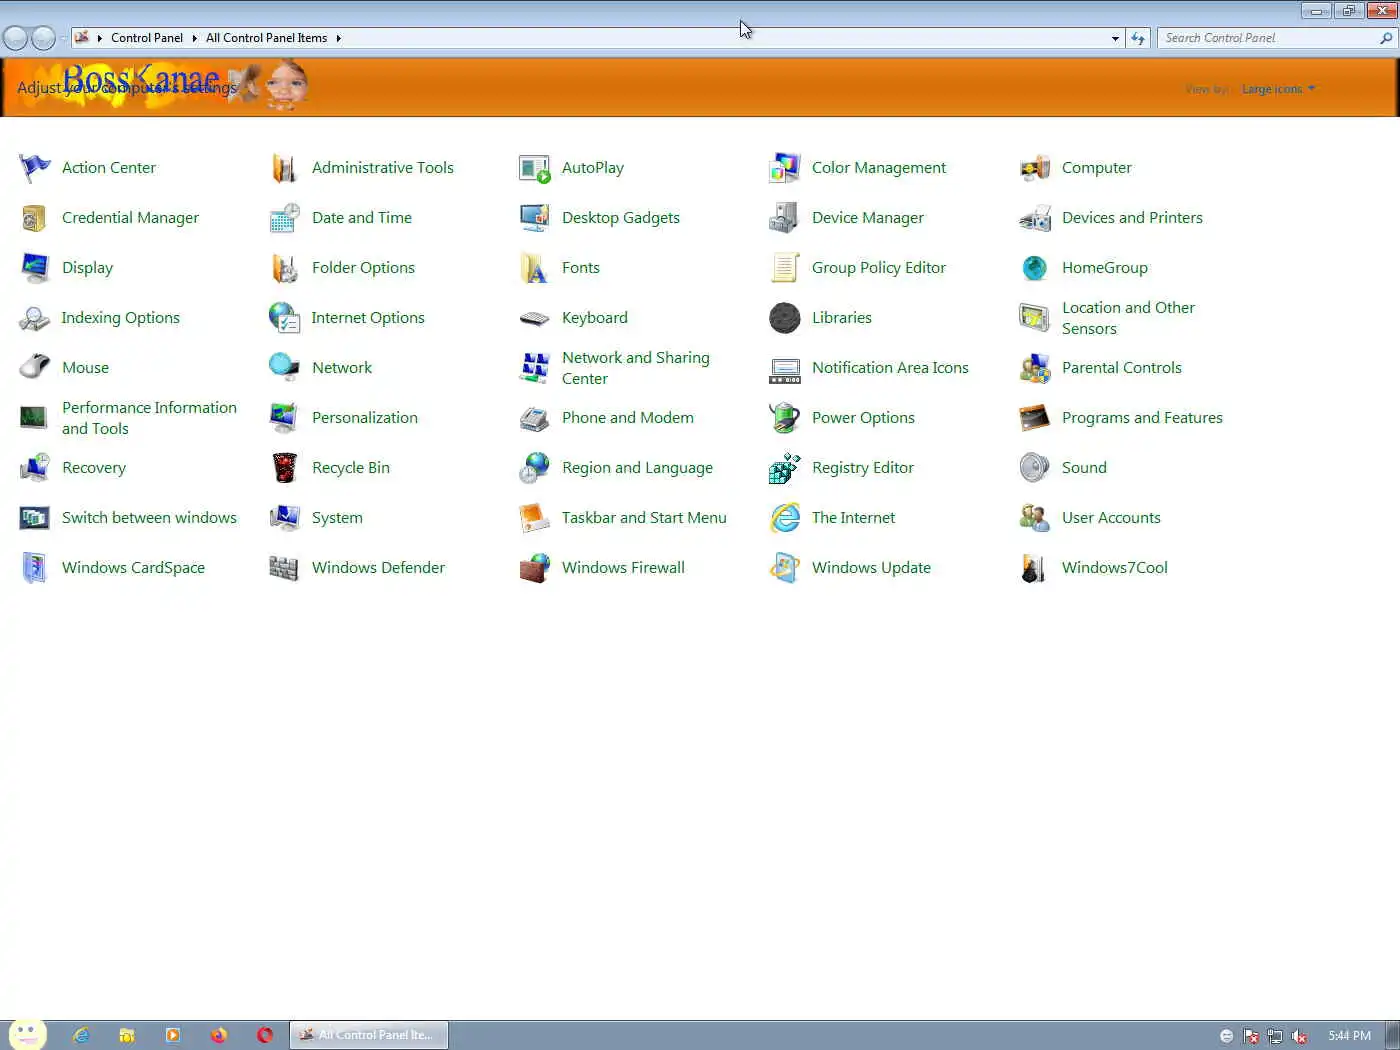This screenshot has width=1400, height=1050.
Task: Click the Recycle Bin icon
Action: click(x=285, y=468)
